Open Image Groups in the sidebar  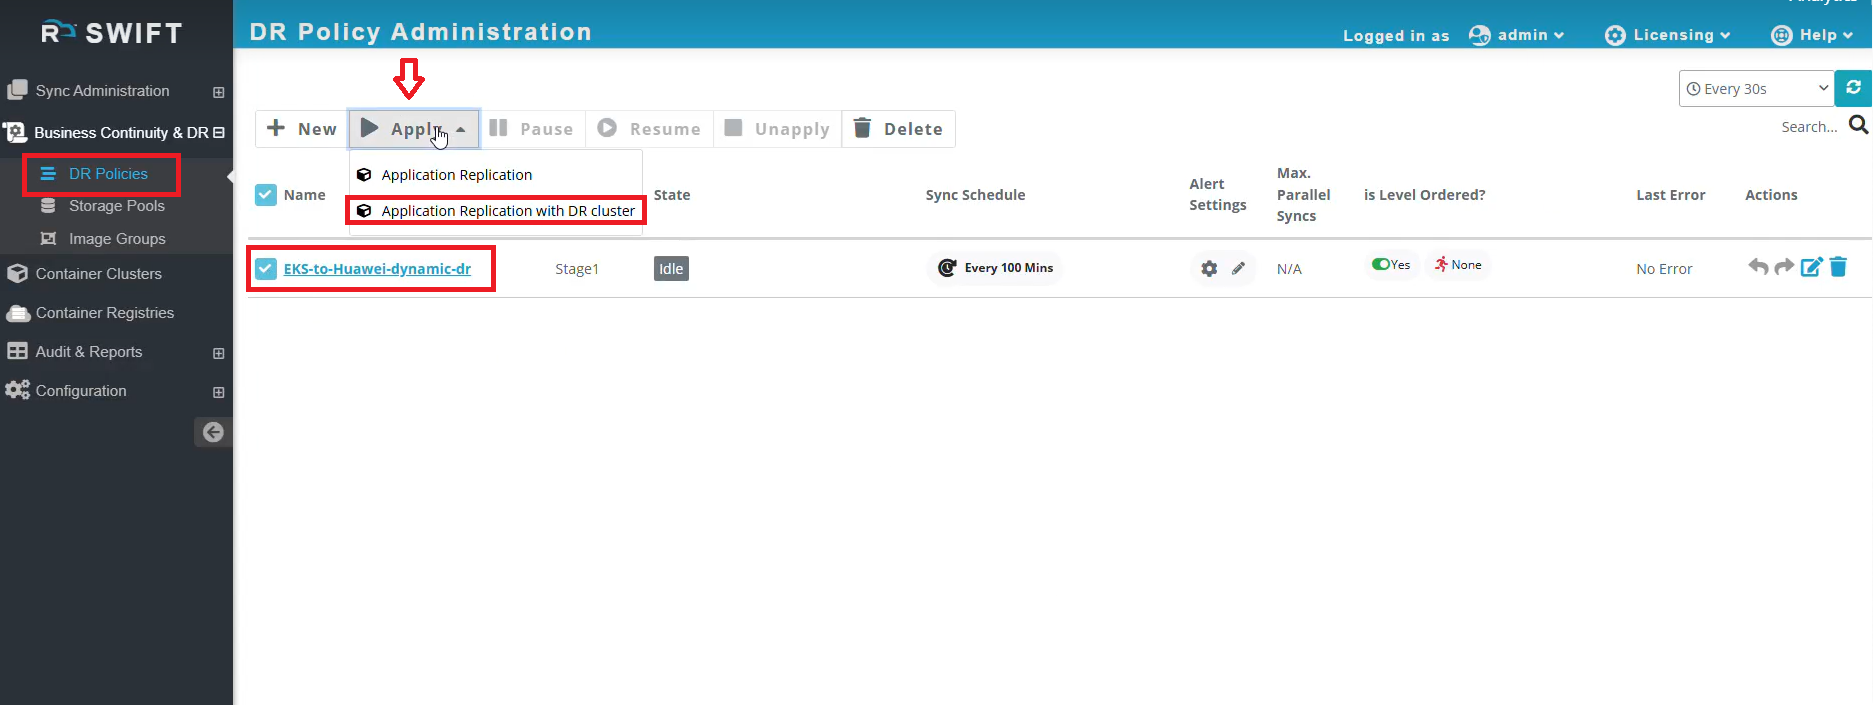[x=117, y=239]
